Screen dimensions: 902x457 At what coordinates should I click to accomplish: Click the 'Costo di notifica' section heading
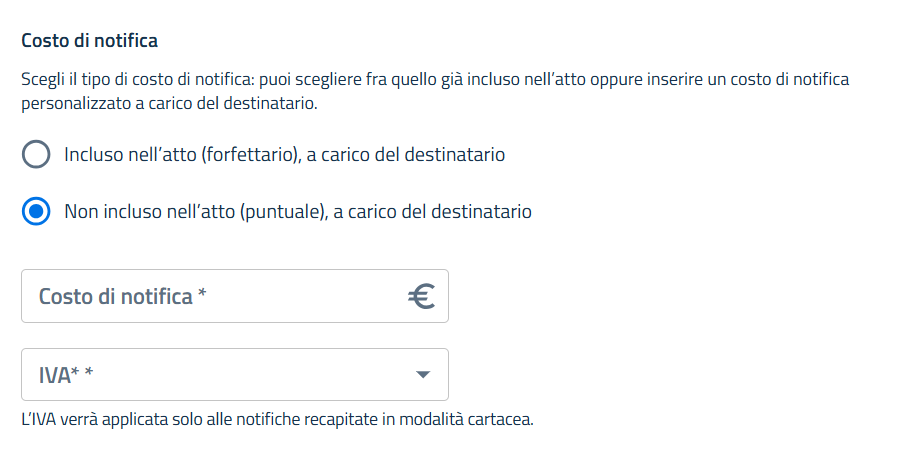tap(90, 41)
